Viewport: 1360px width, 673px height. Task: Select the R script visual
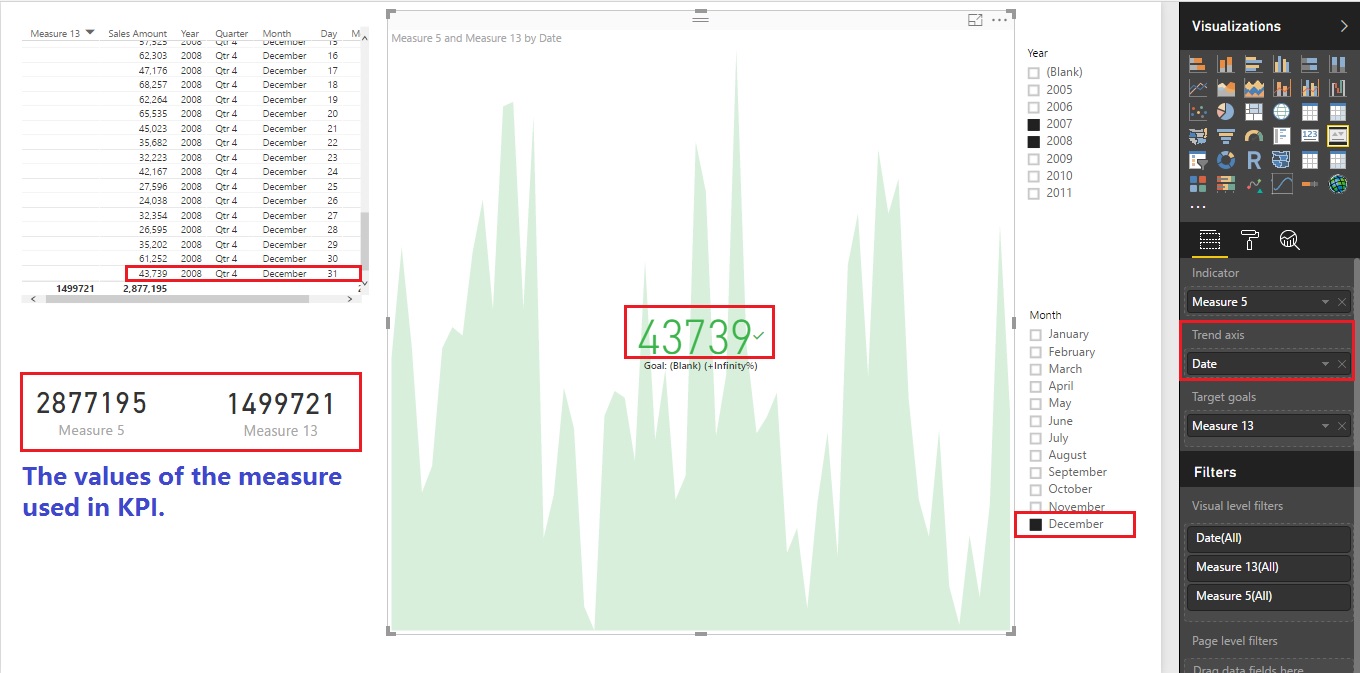1253,160
